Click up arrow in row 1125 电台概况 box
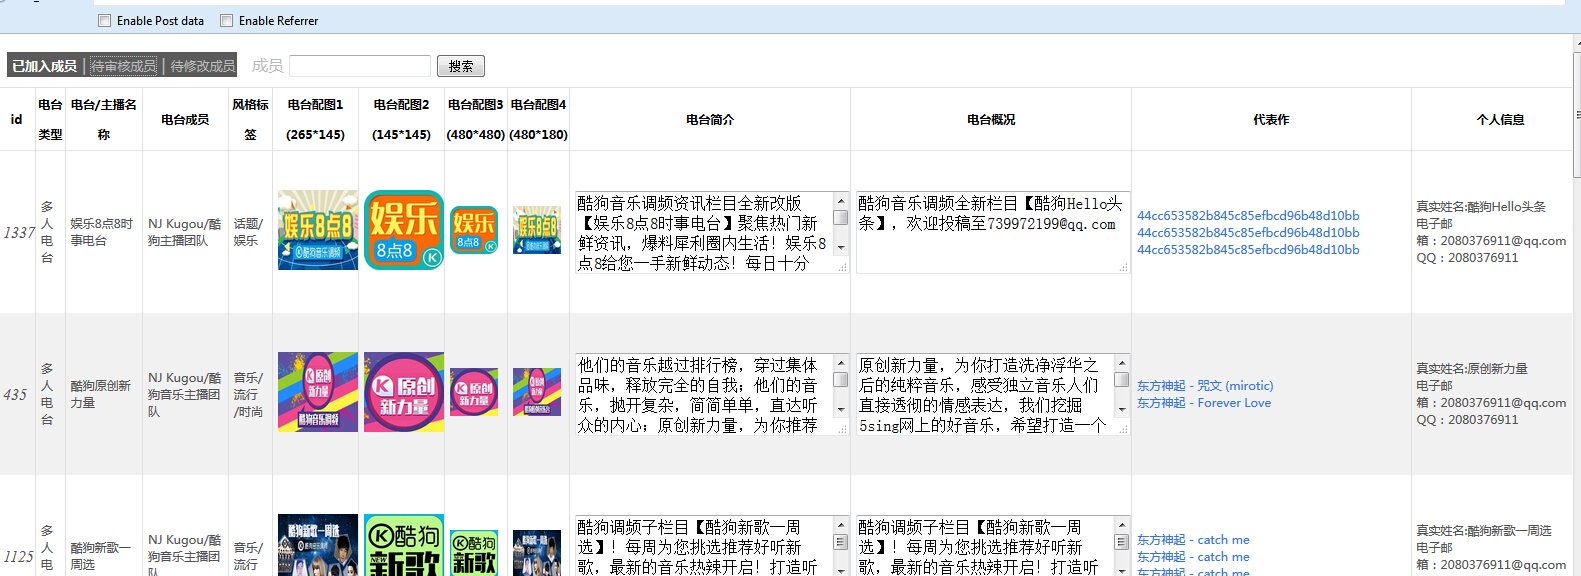This screenshot has height=576, width=1581. coord(1122,525)
